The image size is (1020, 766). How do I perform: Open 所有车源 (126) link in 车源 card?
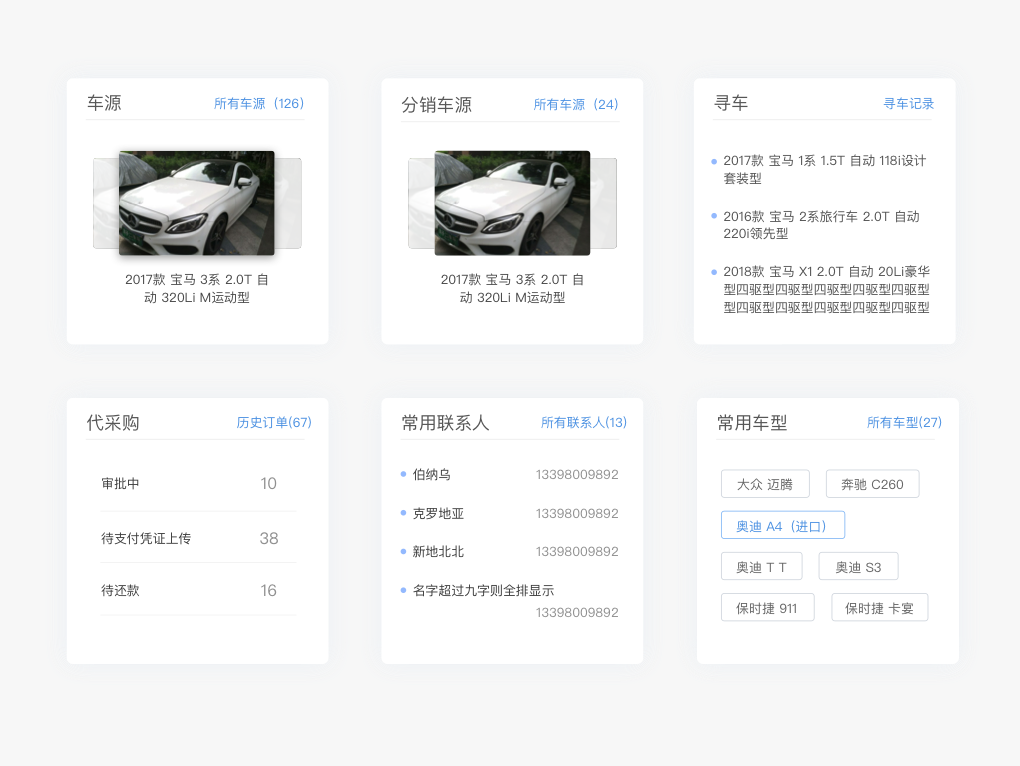click(259, 103)
